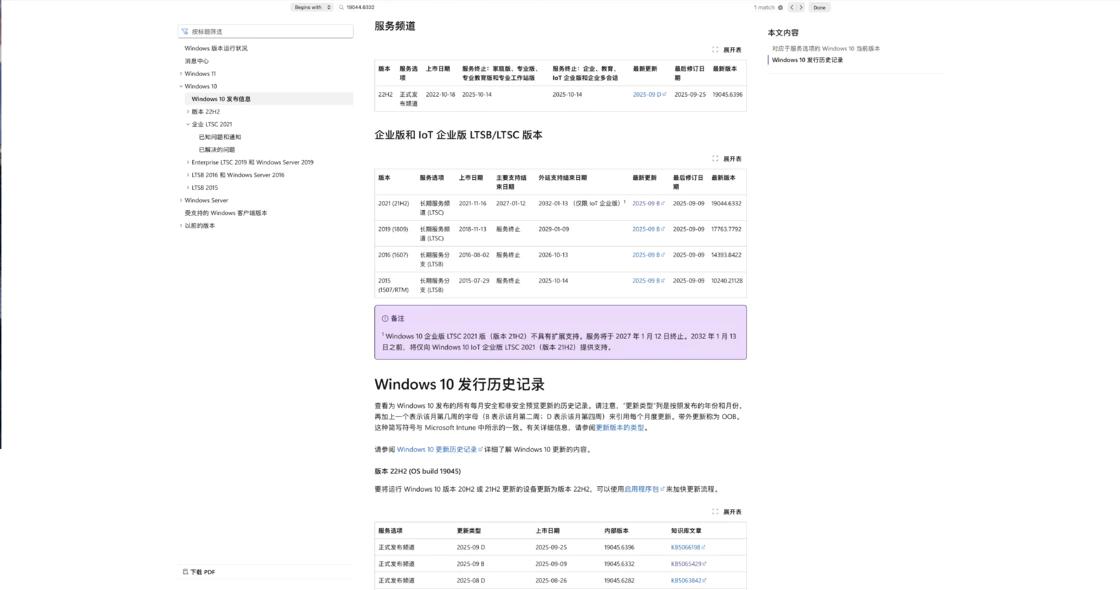Click the expand icon above the LTSB/LTSC table

point(715,158)
